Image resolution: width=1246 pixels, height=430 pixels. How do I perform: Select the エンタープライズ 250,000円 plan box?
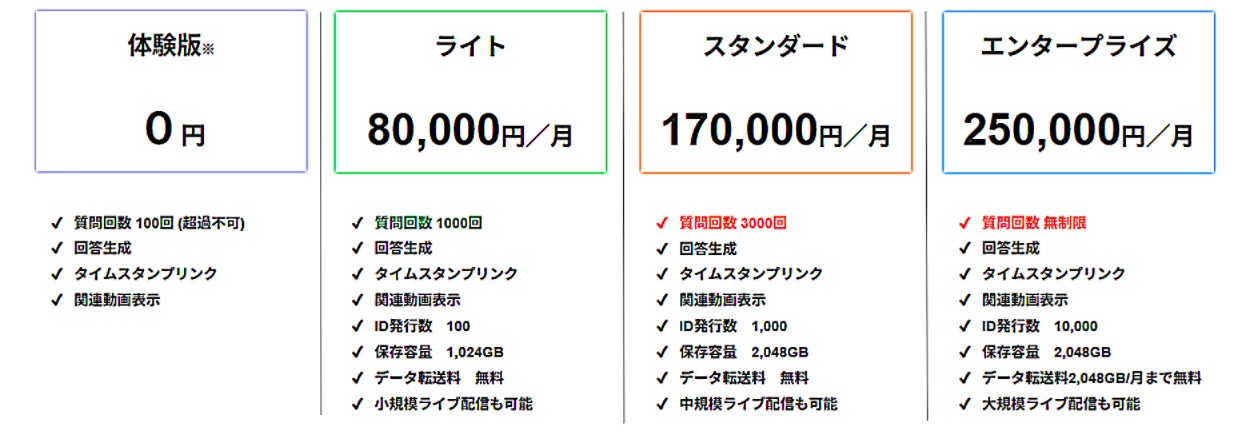point(1078,91)
